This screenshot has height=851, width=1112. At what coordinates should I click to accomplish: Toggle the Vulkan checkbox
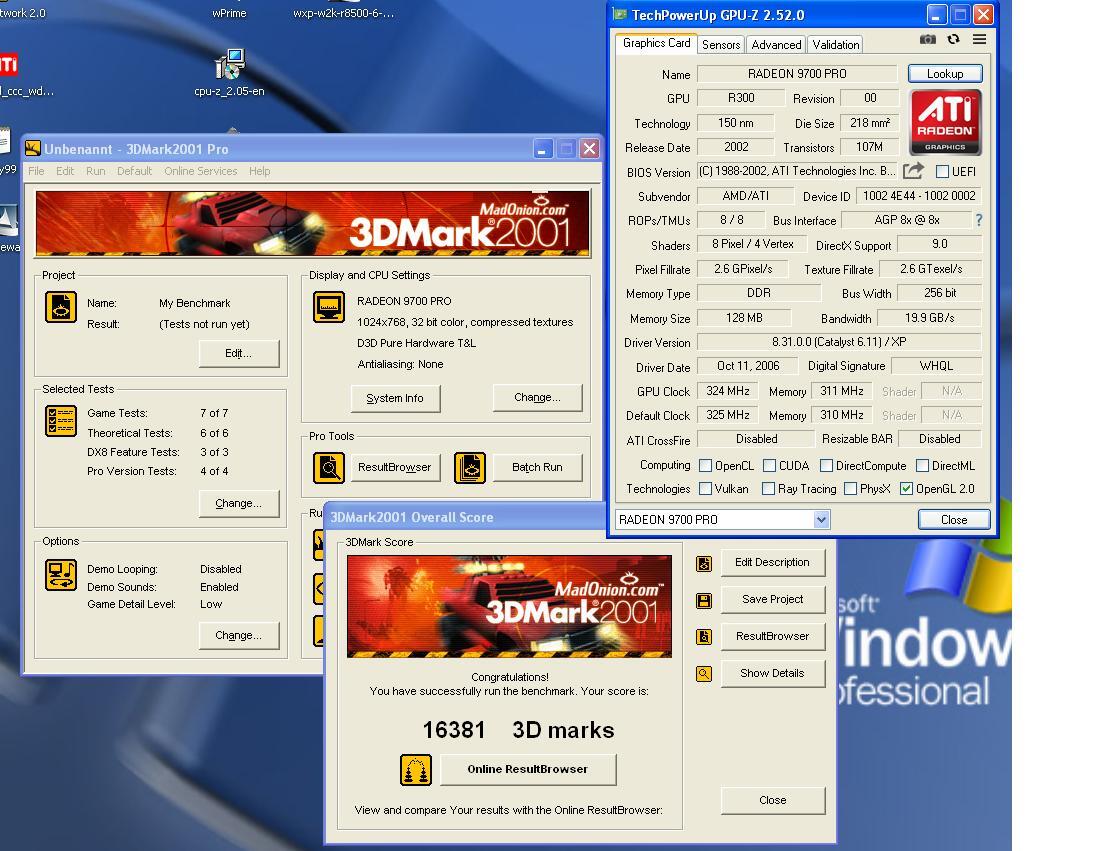[x=706, y=489]
